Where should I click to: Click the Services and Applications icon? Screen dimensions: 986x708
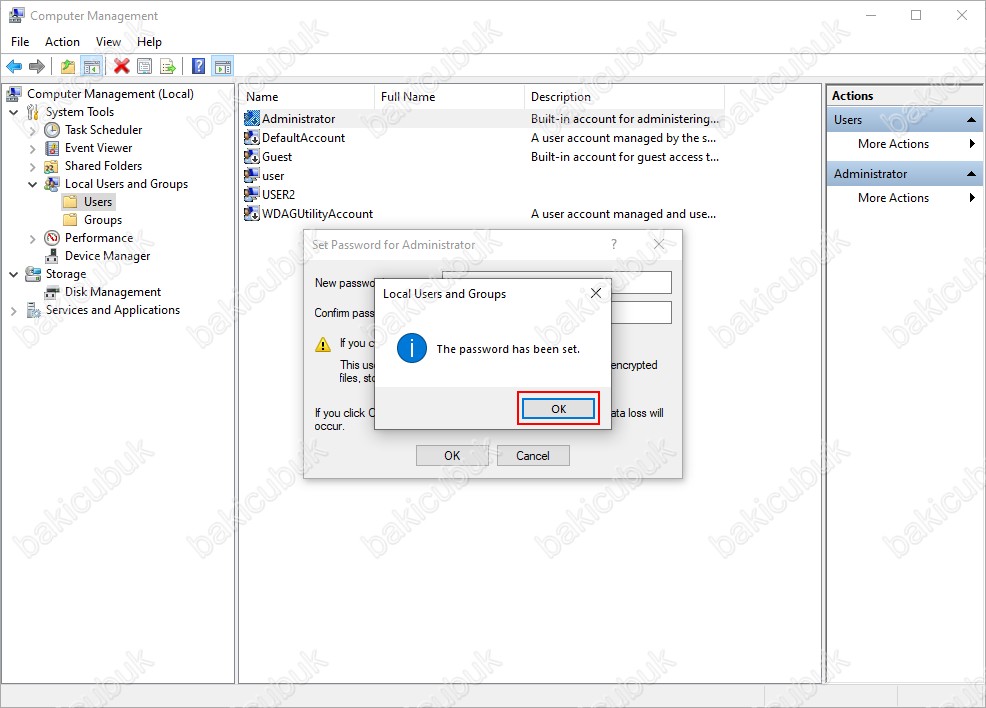[x=33, y=311]
